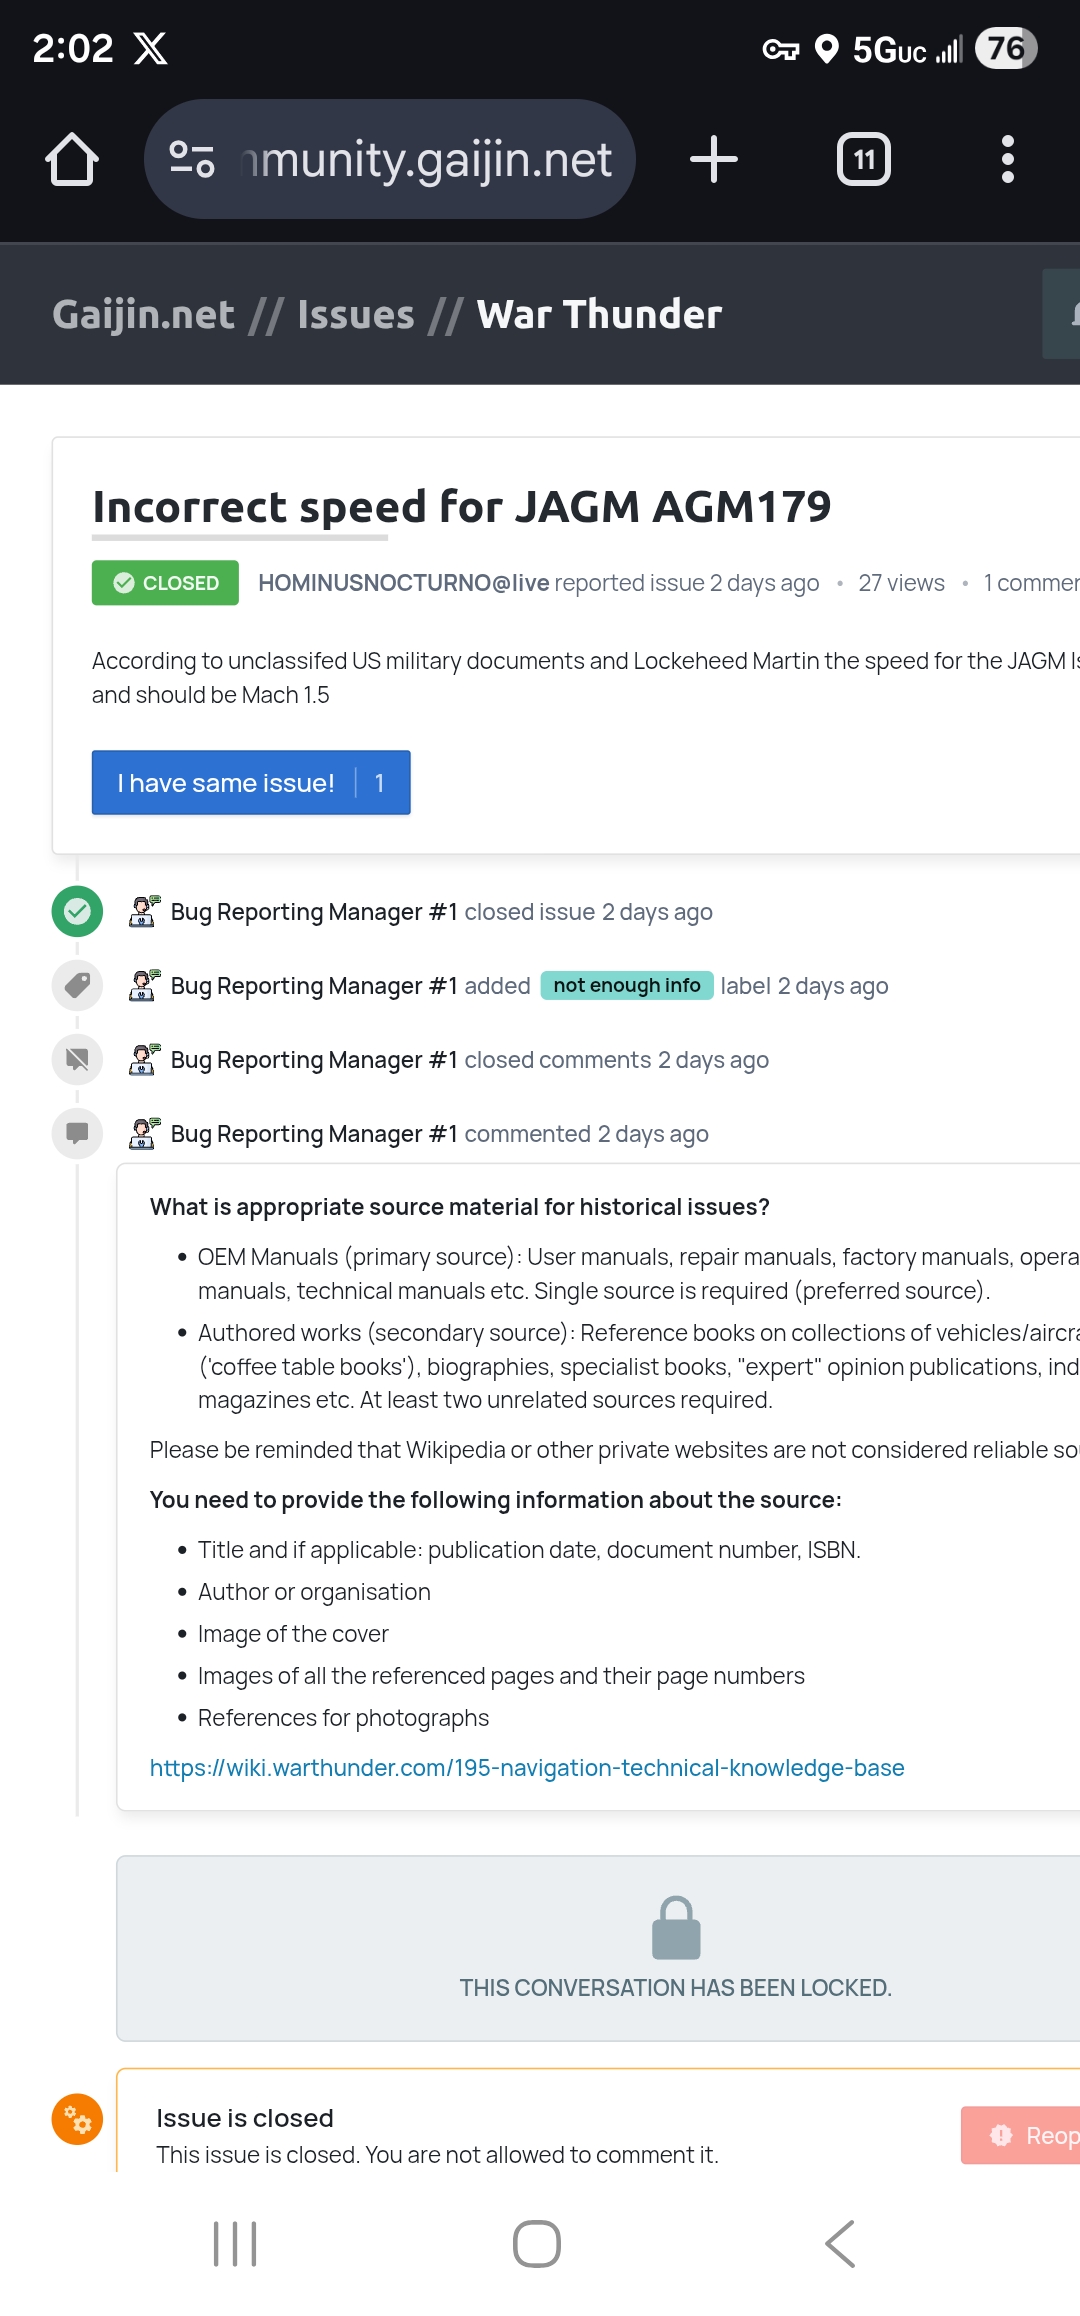Click the label tag timeline icon
Image resolution: width=1080 pixels, height=2316 pixels.
point(77,986)
